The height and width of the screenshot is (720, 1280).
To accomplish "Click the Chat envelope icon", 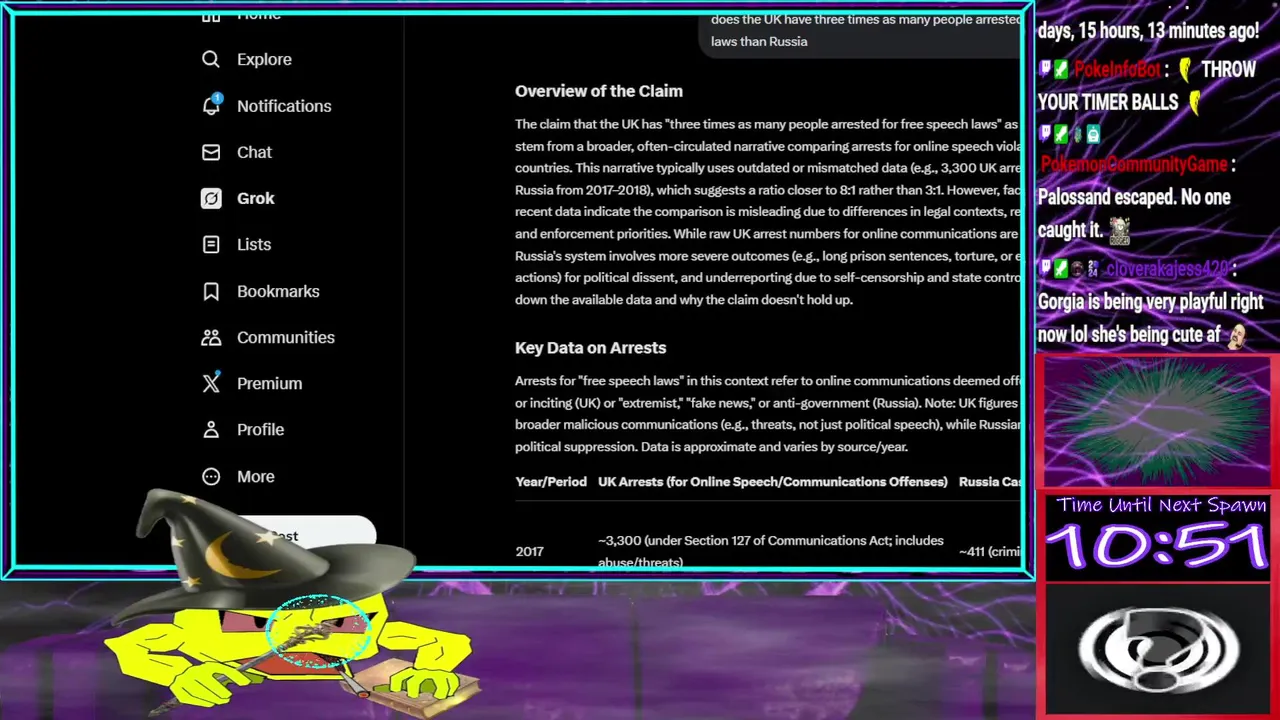I will pos(211,152).
